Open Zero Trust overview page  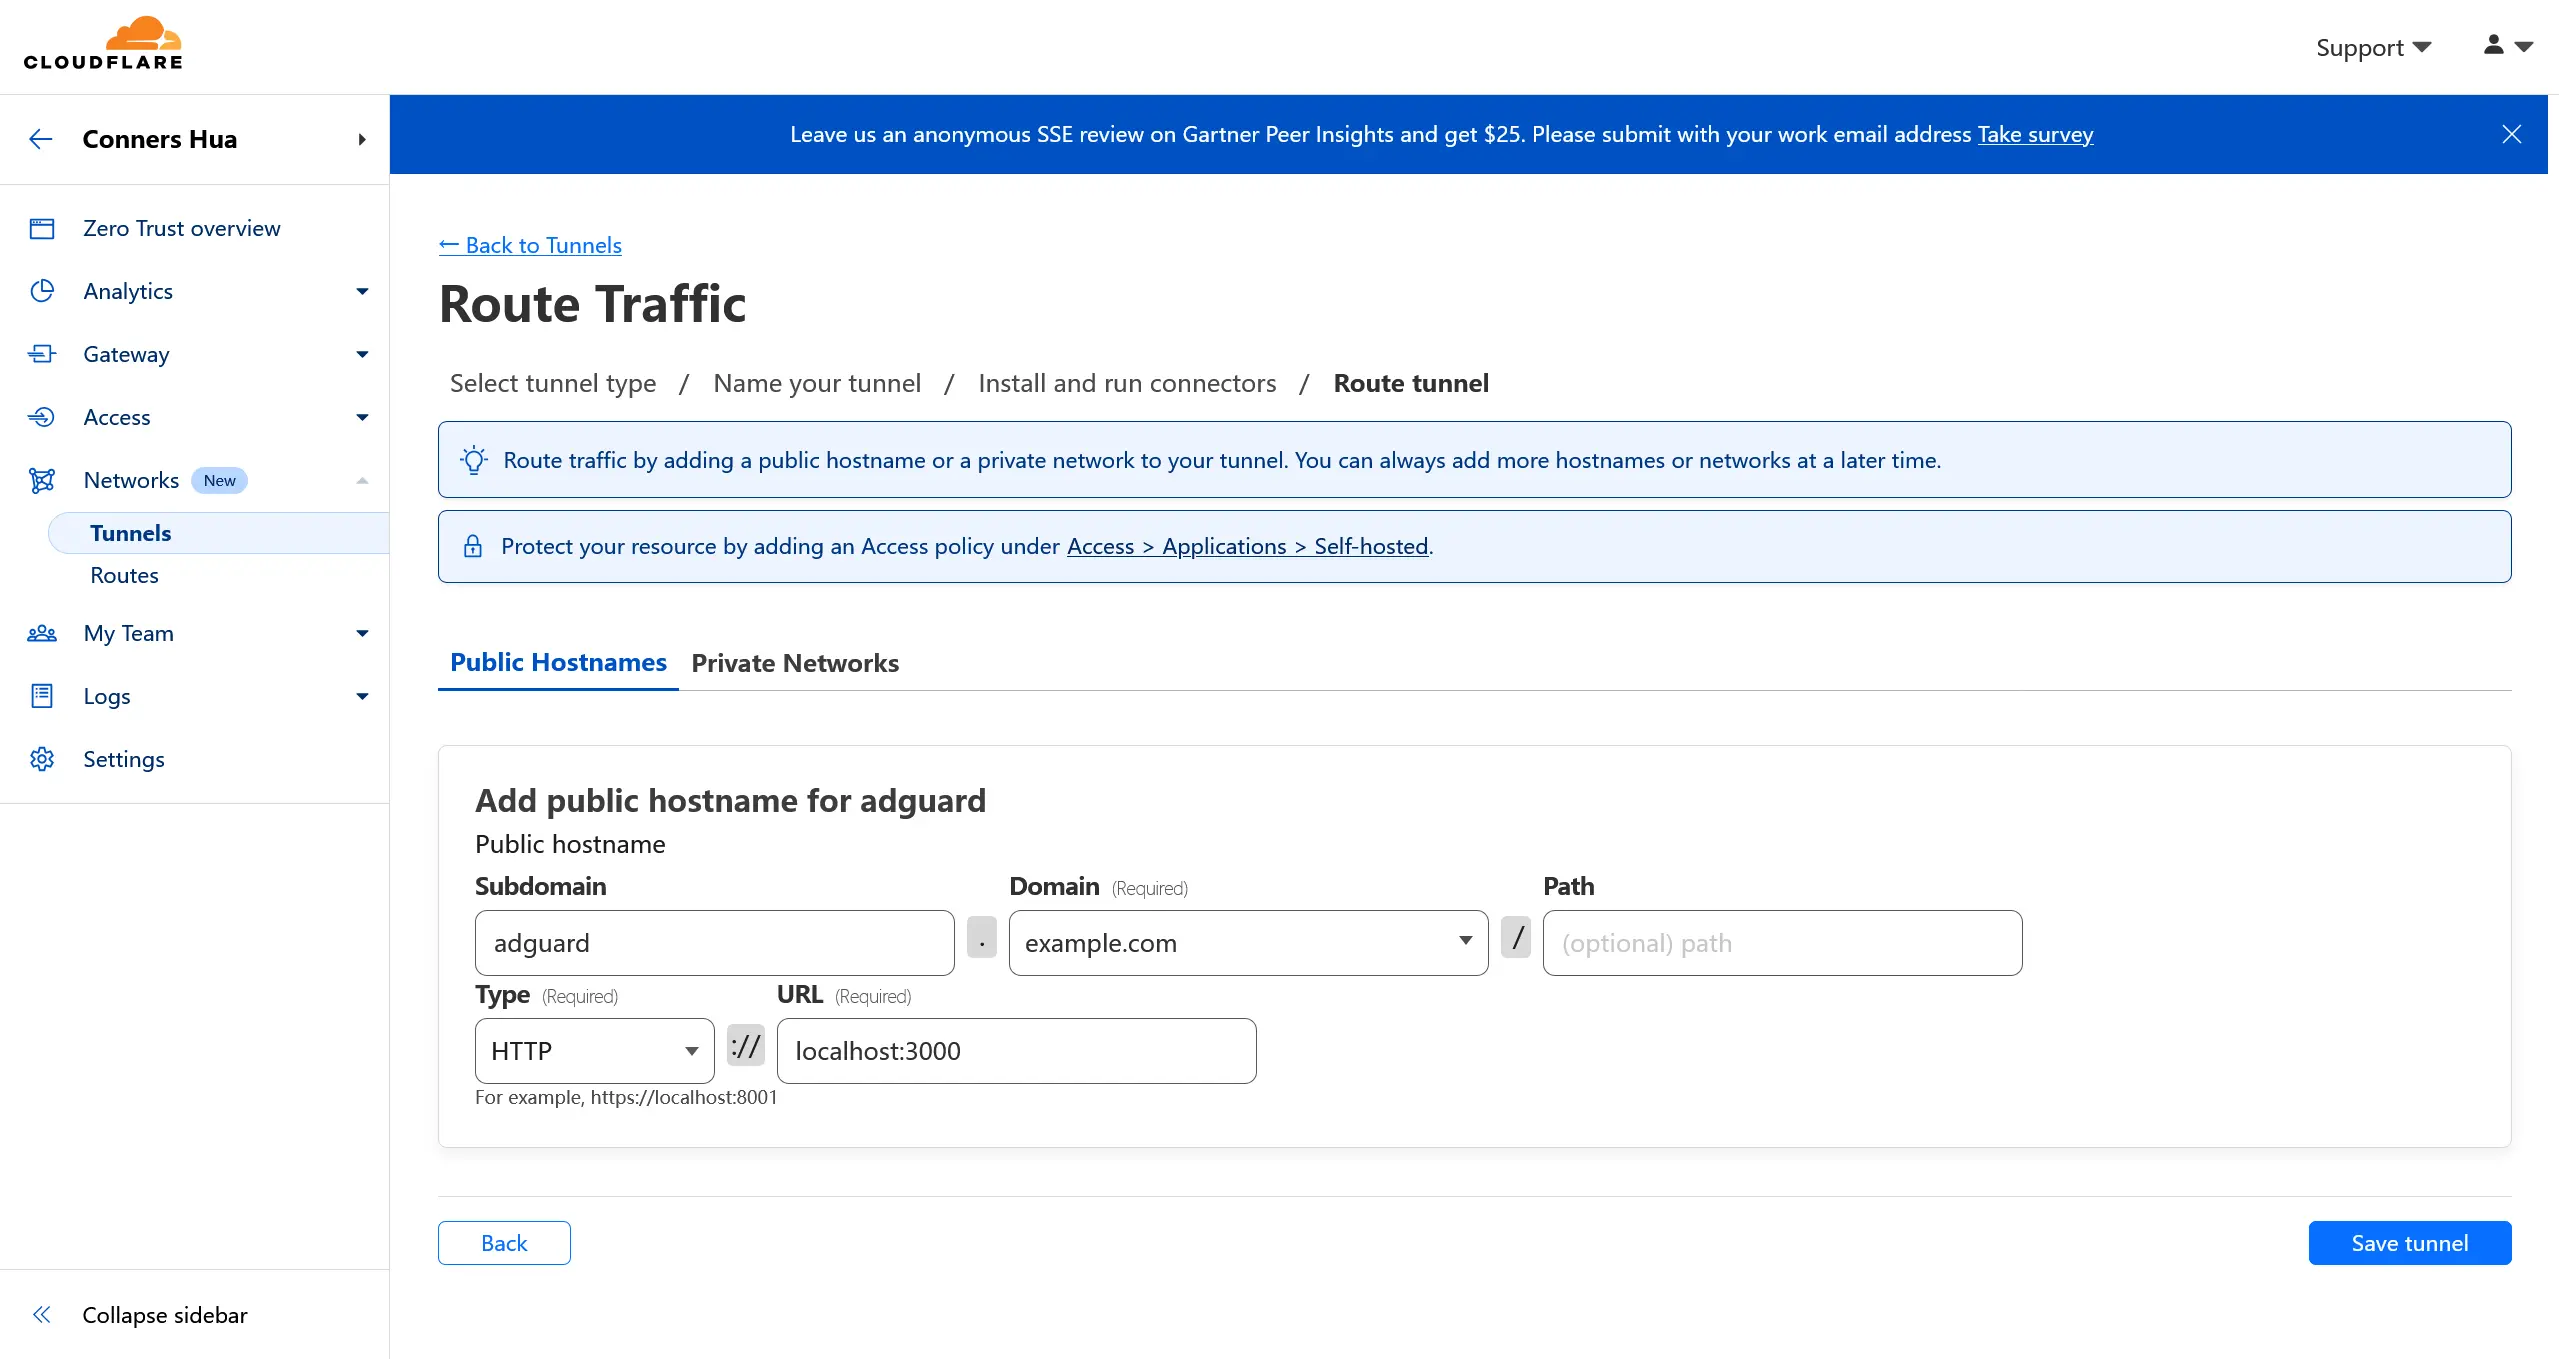[181, 228]
